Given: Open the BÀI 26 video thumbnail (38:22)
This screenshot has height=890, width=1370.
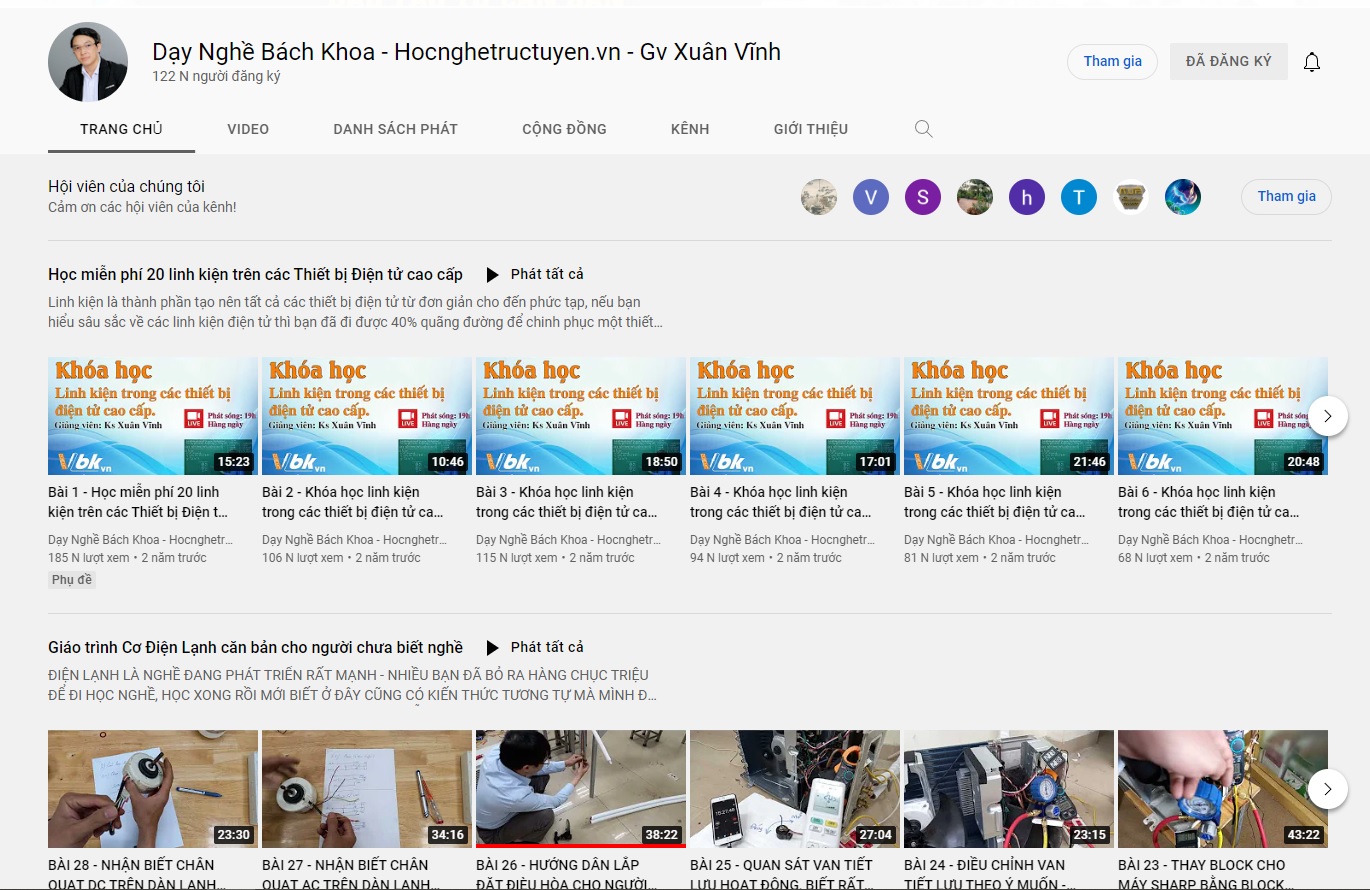Looking at the screenshot, I should (x=581, y=789).
